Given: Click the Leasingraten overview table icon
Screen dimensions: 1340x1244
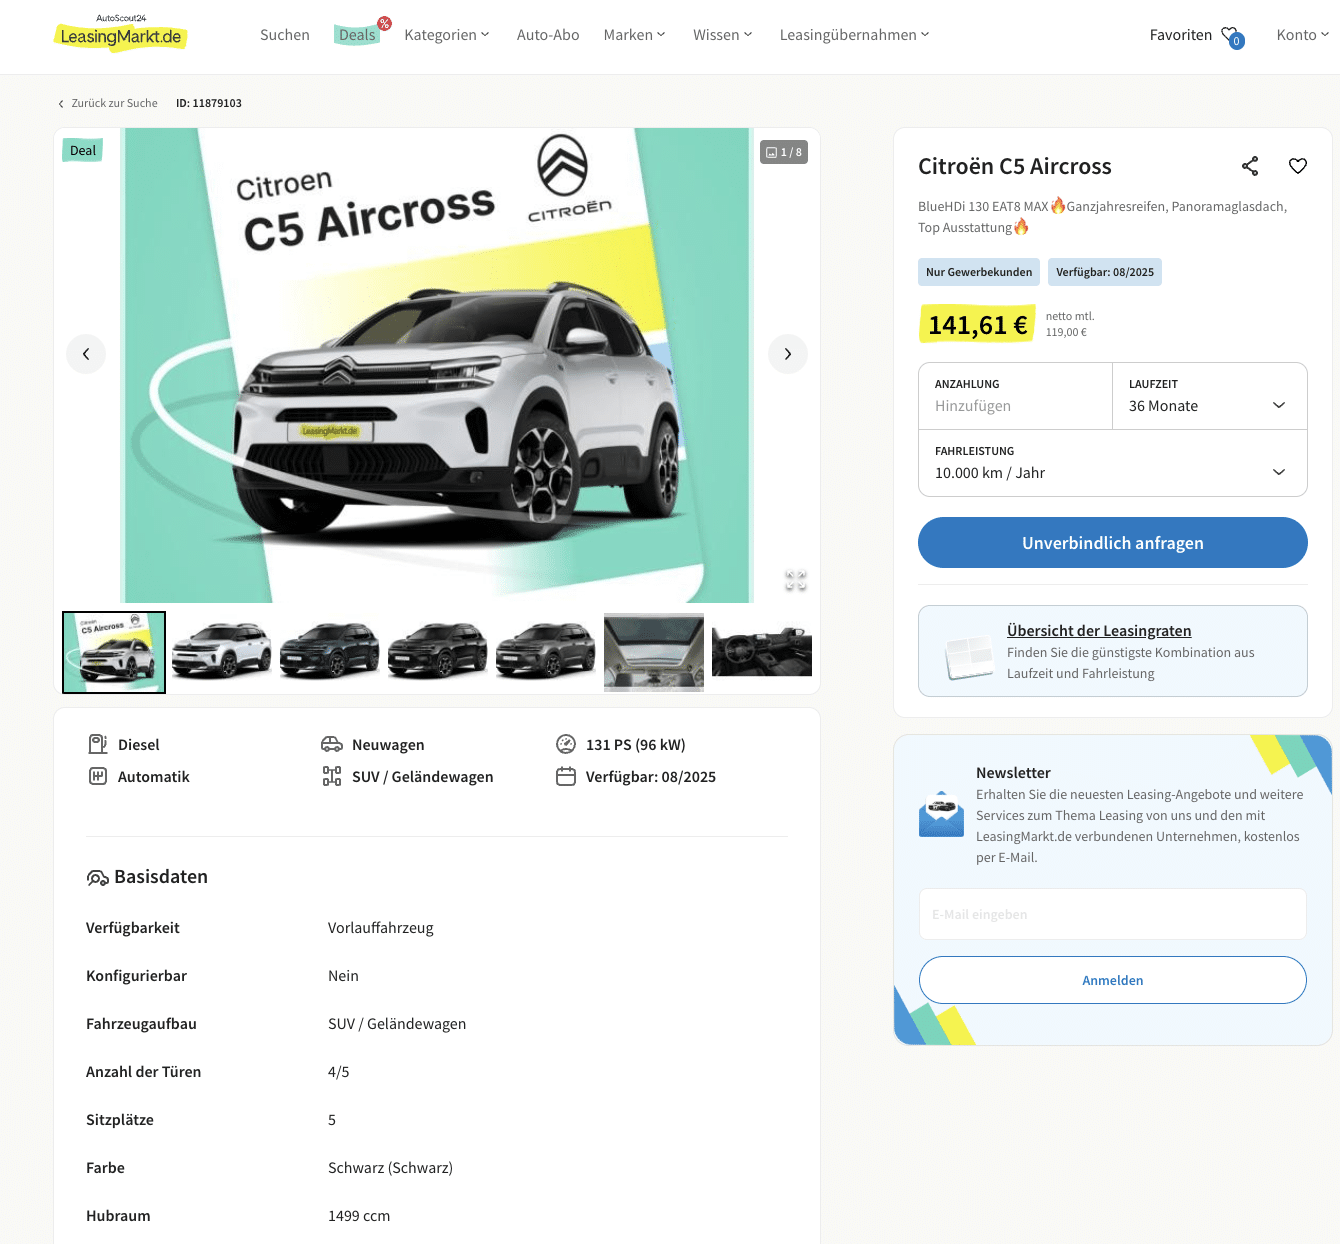Looking at the screenshot, I should [x=969, y=658].
